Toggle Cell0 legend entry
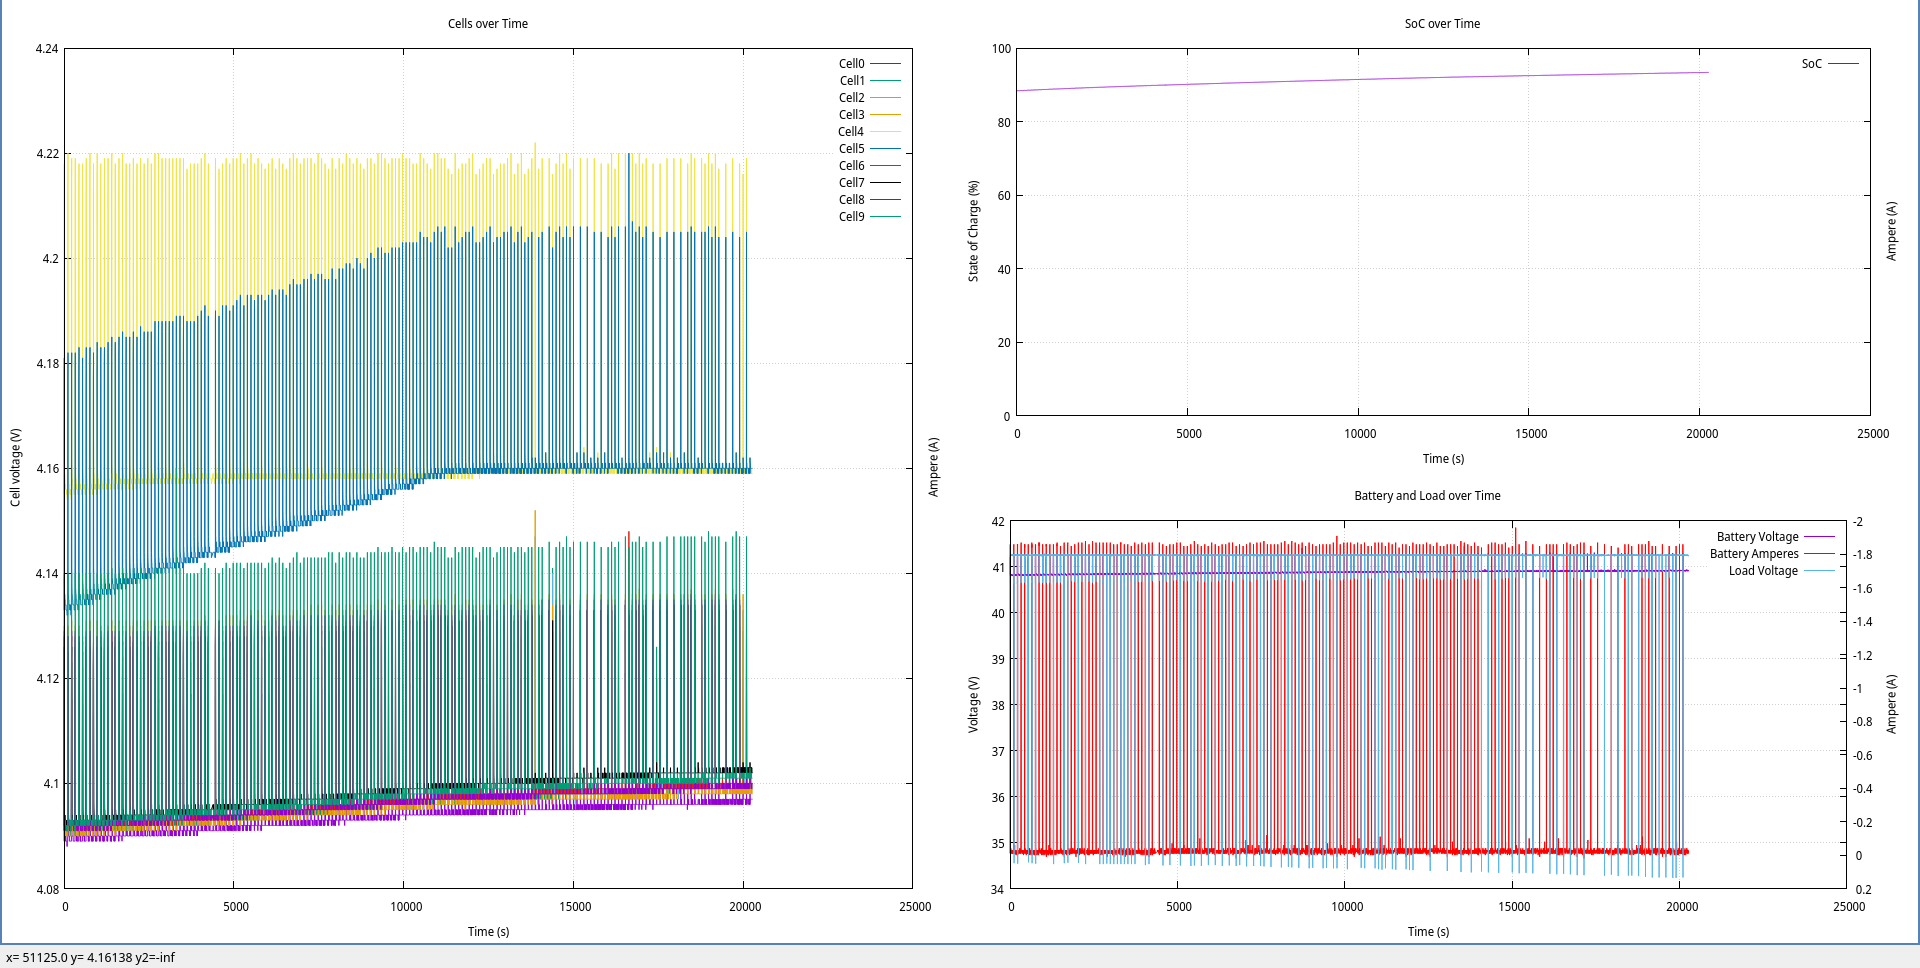This screenshot has height=968, width=1920. click(869, 64)
